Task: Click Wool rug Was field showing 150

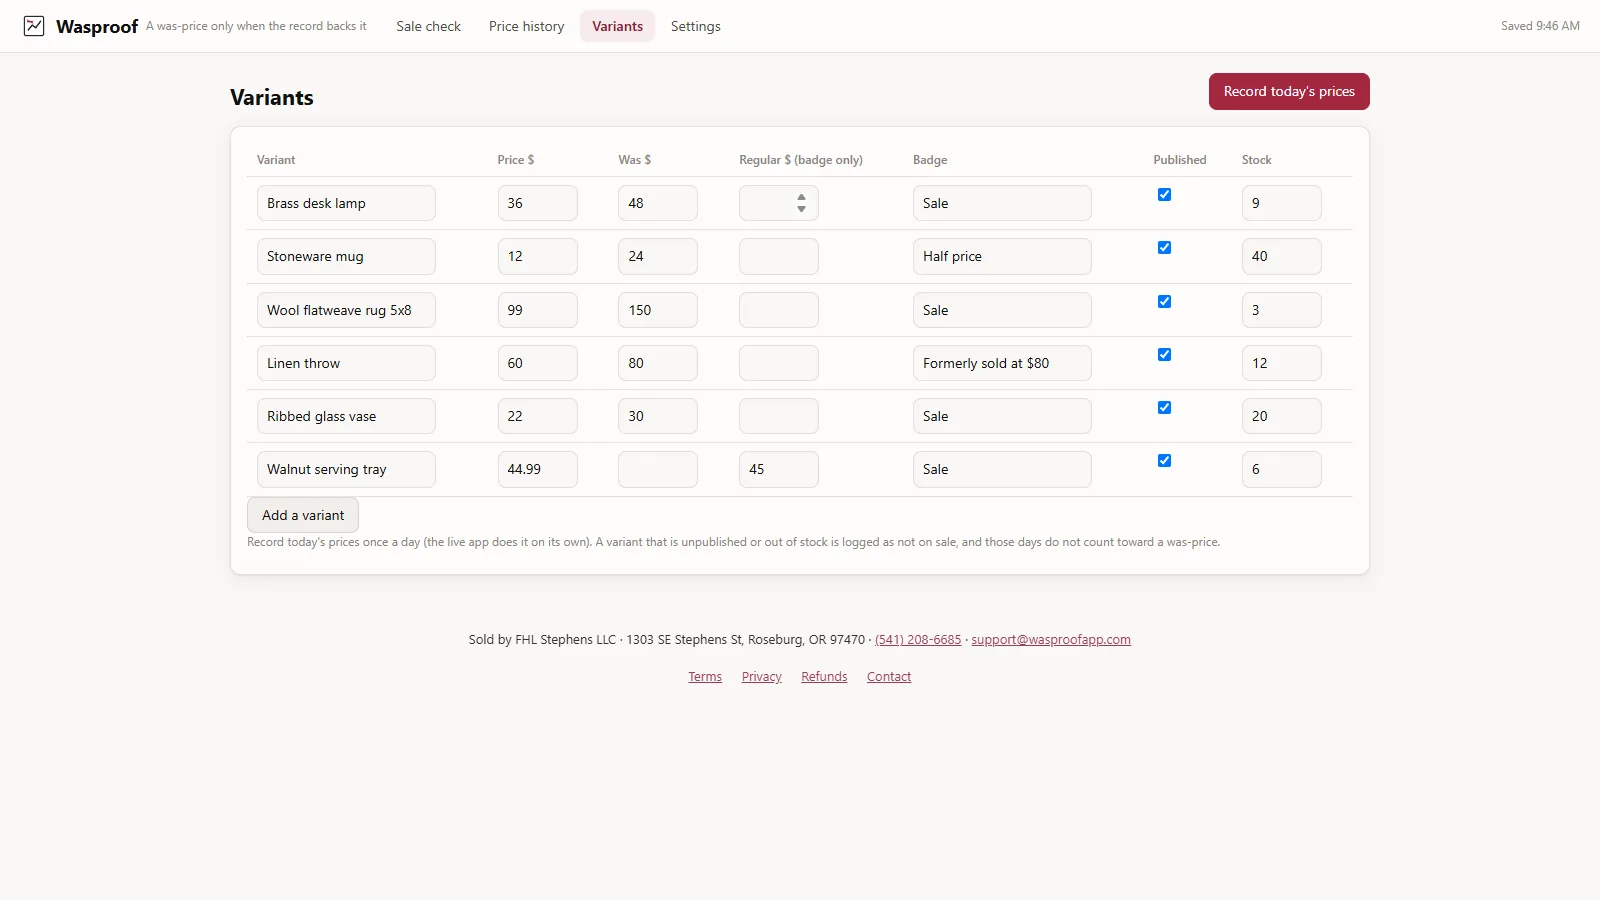Action: tap(658, 310)
